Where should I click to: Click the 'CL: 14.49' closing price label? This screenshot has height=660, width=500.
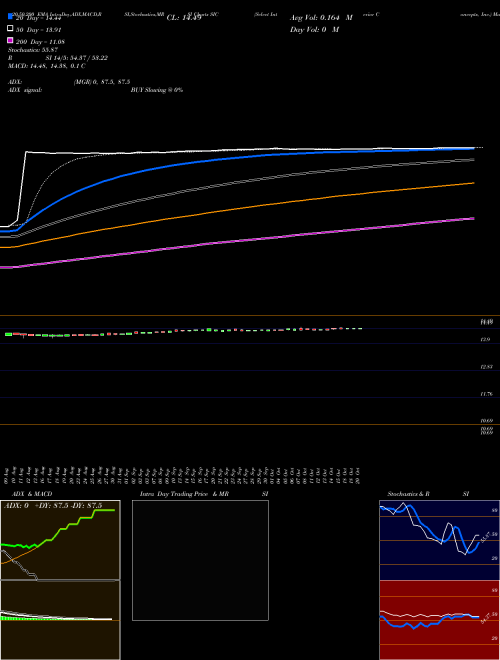point(184,18)
